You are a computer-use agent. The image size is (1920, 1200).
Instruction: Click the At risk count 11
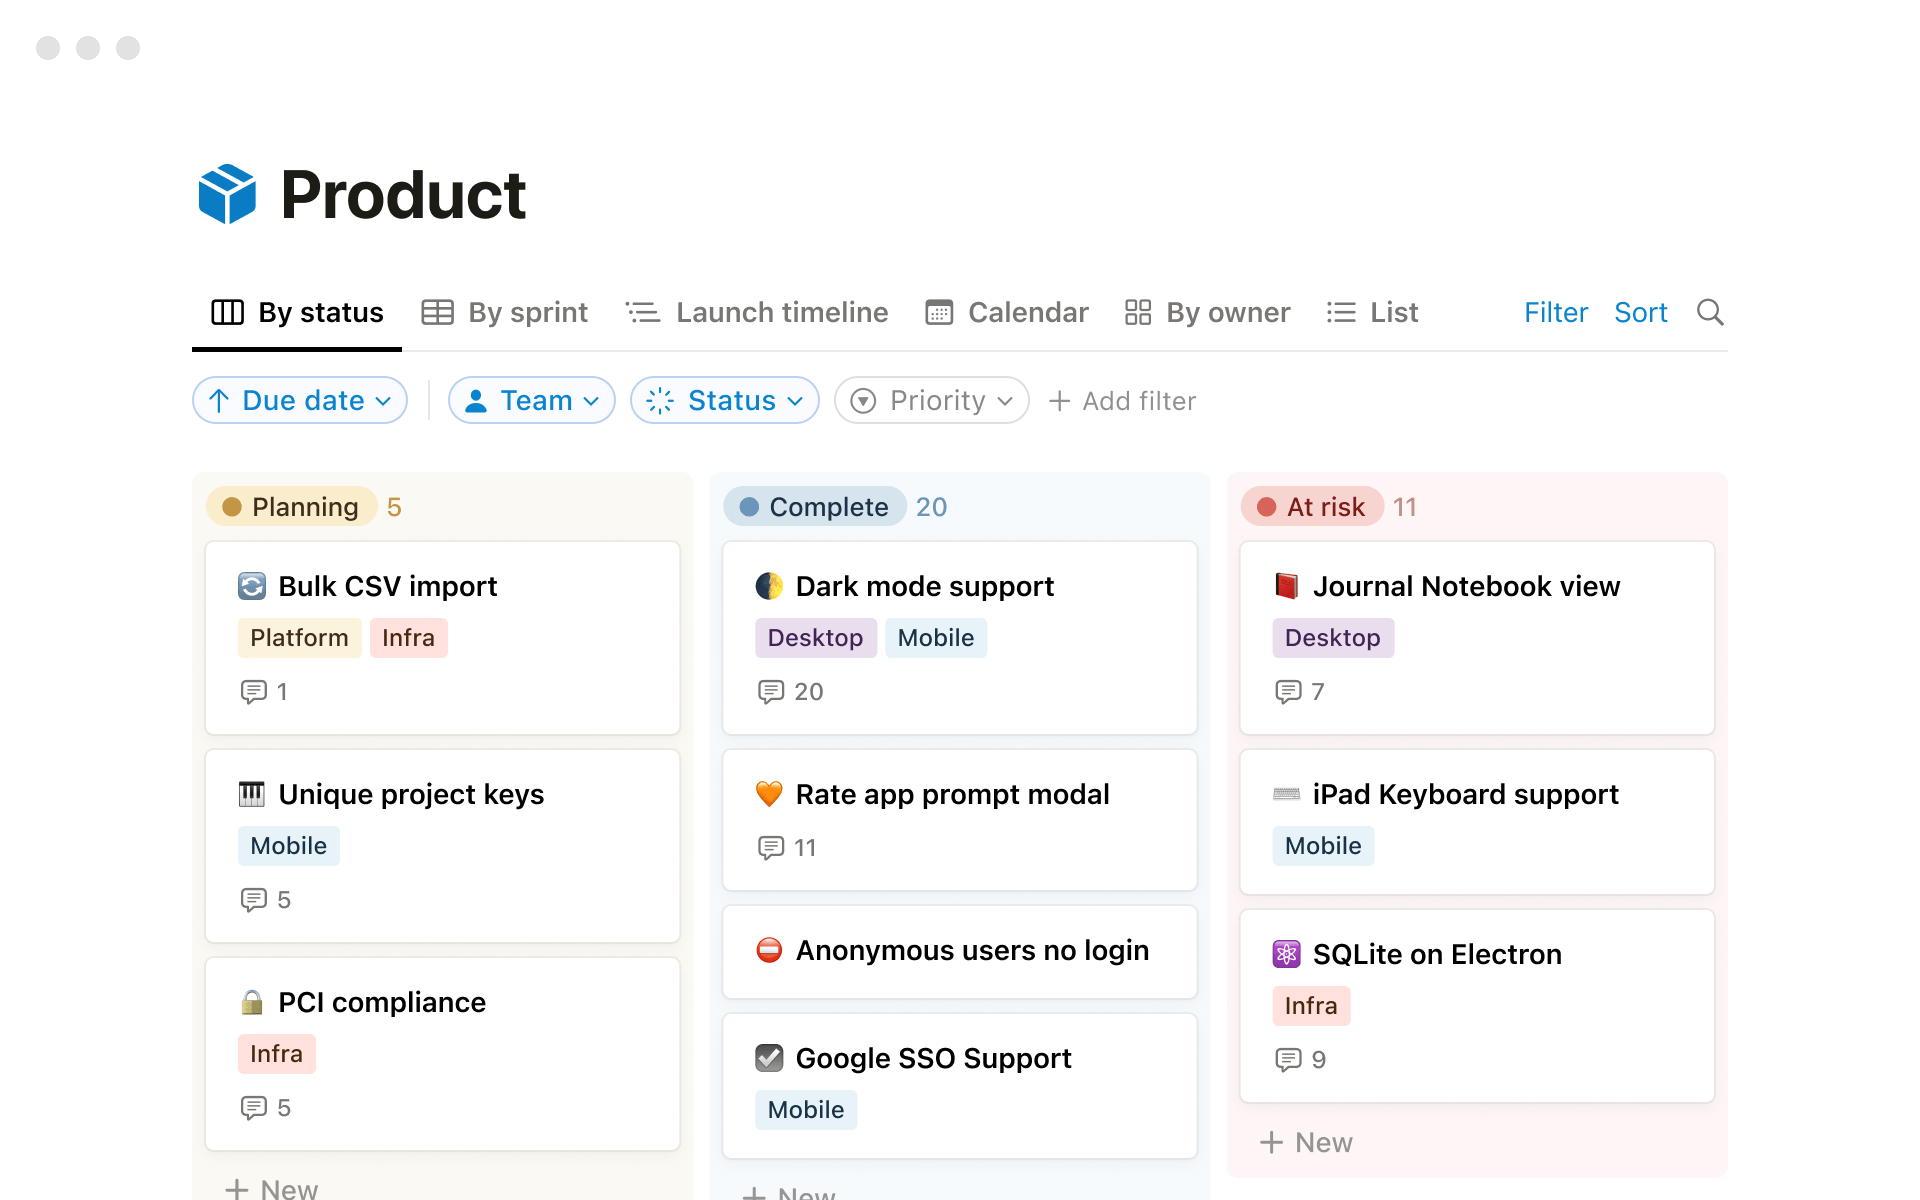tap(1404, 507)
